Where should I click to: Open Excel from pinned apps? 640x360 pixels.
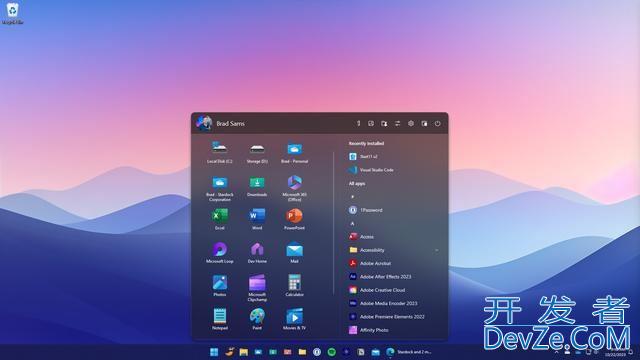220,219
